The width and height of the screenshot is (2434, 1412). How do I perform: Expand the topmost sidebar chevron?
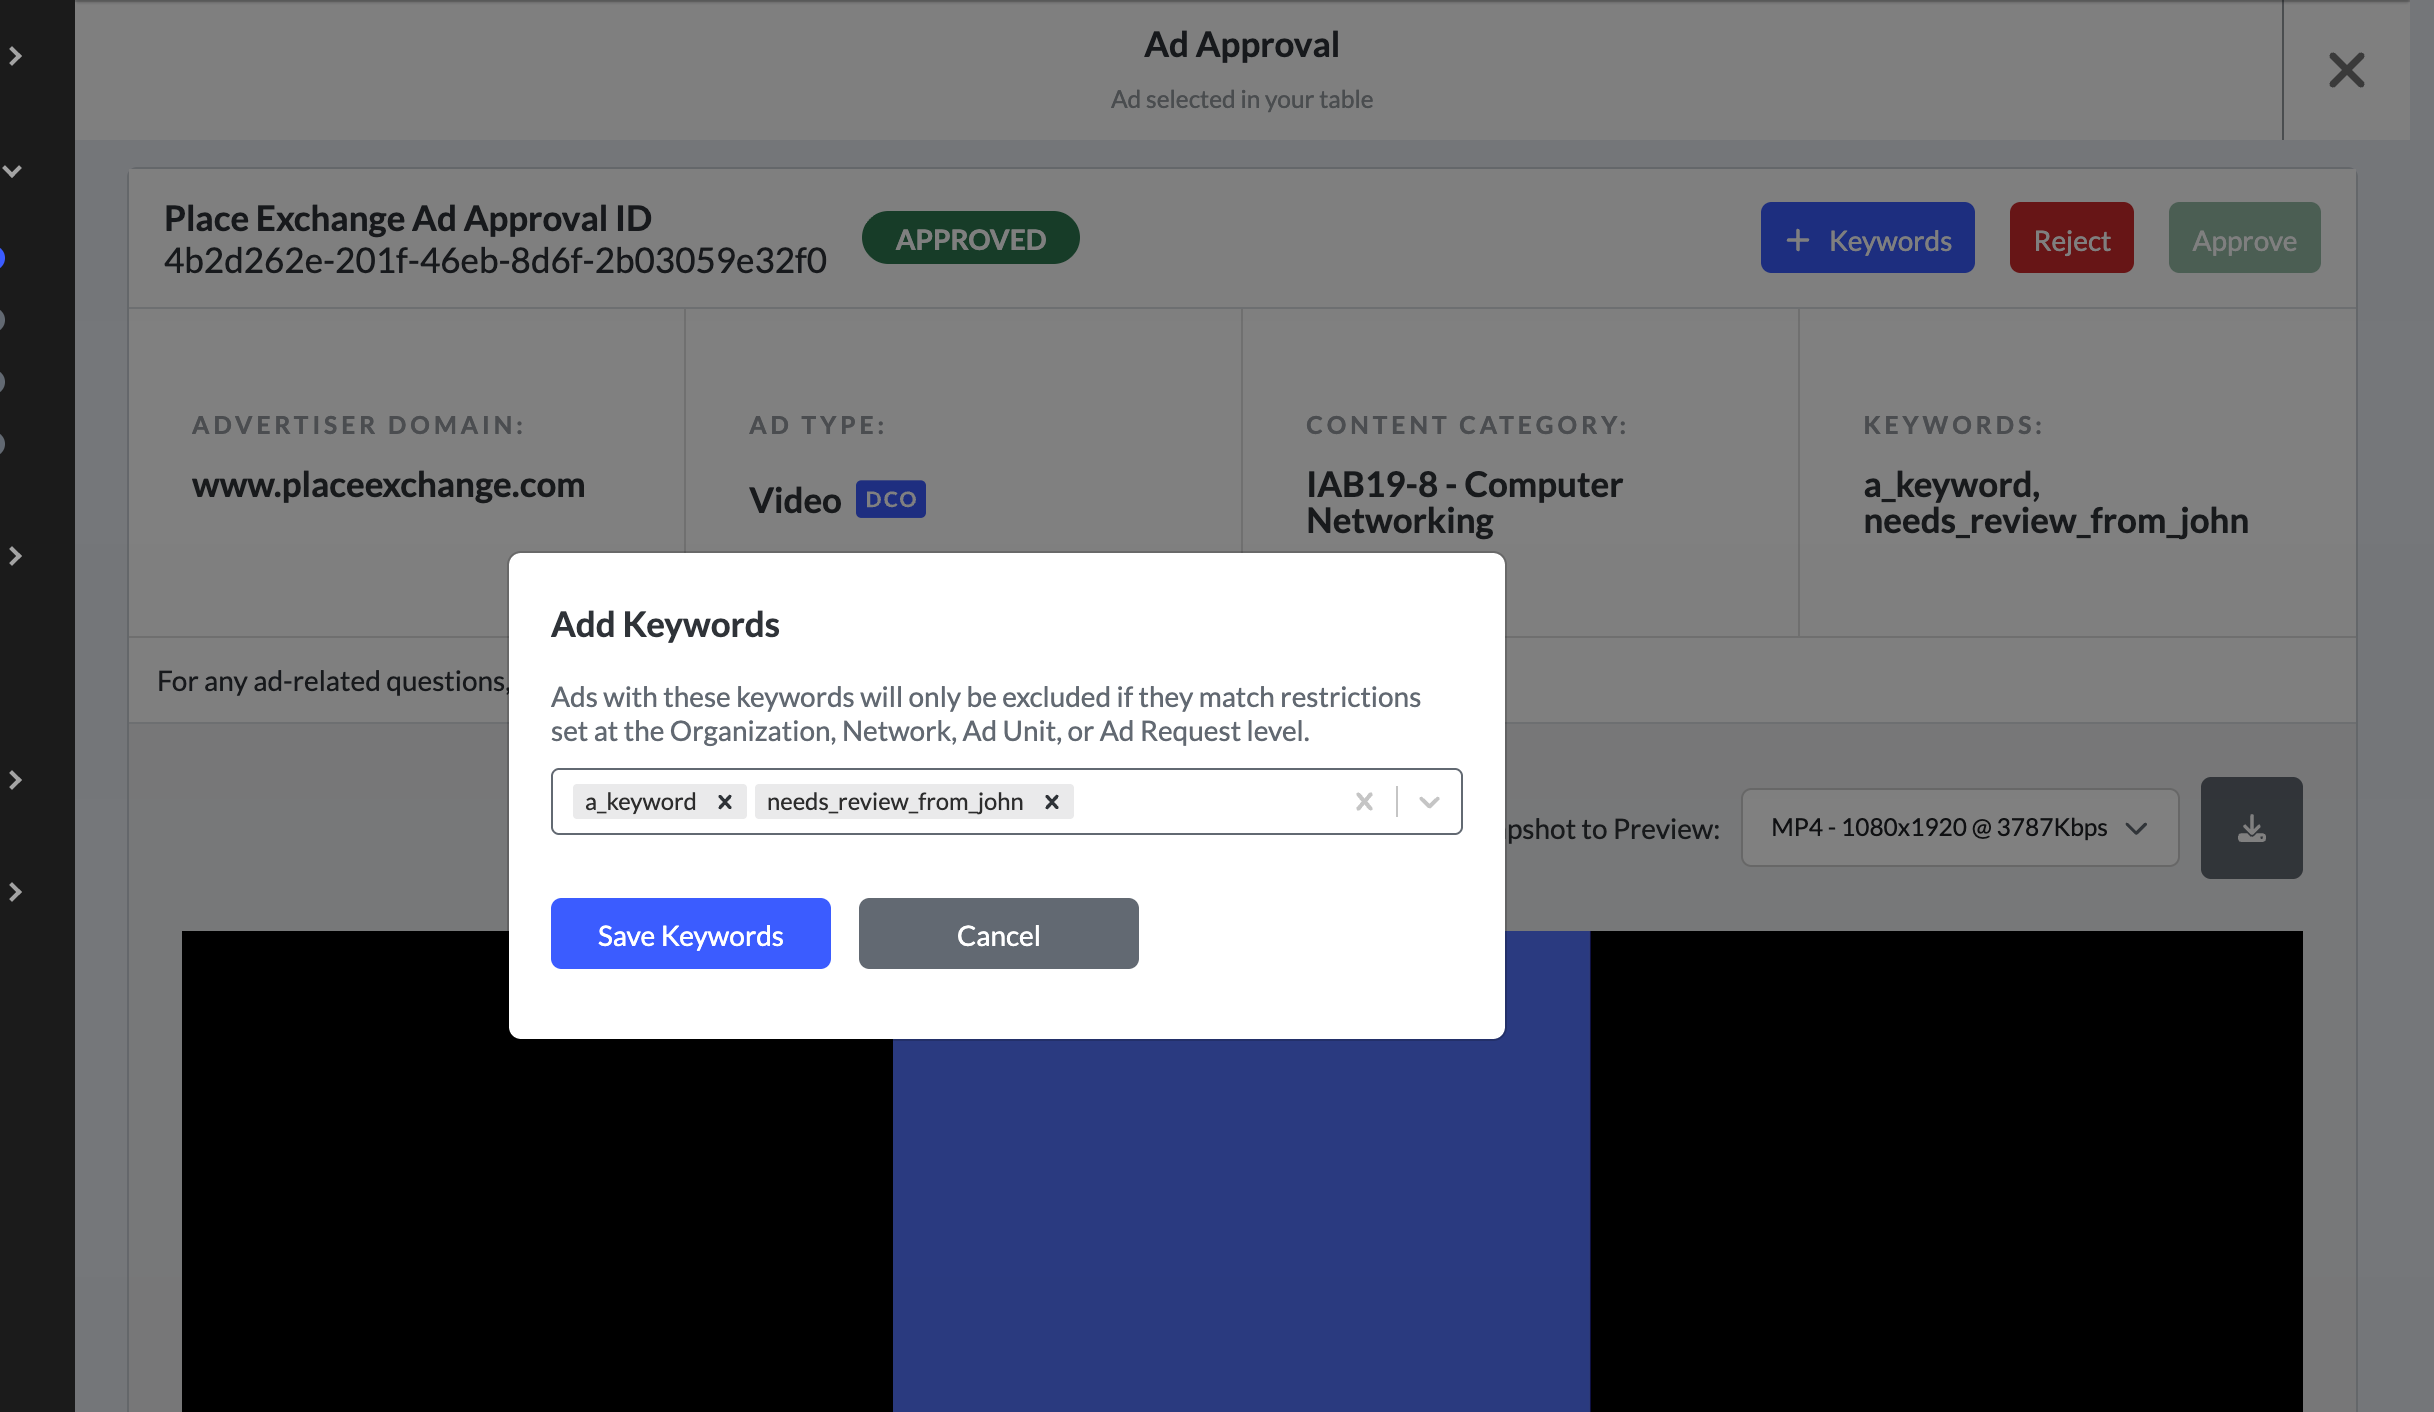coord(15,56)
